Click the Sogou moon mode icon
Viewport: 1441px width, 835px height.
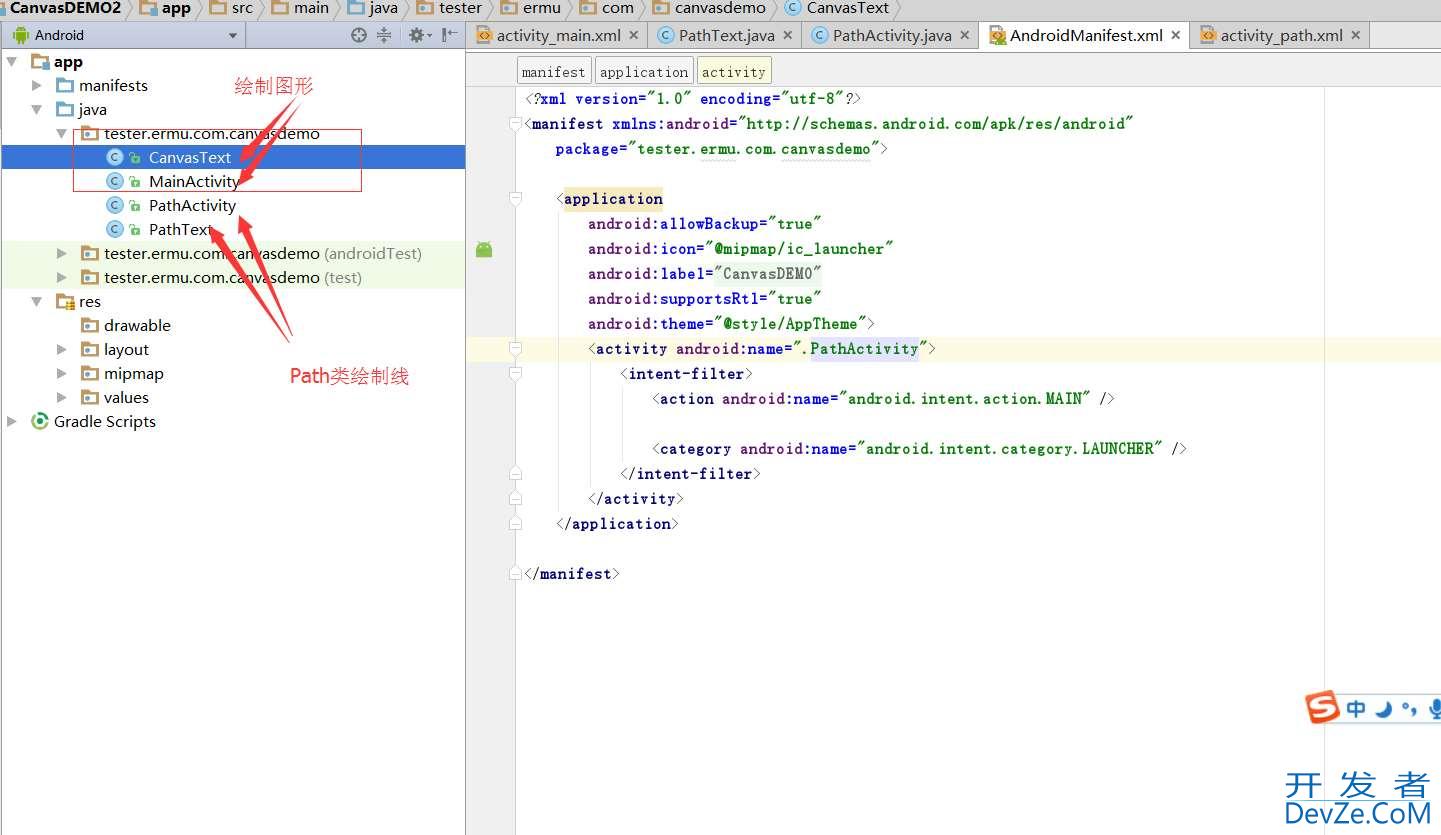point(1383,709)
